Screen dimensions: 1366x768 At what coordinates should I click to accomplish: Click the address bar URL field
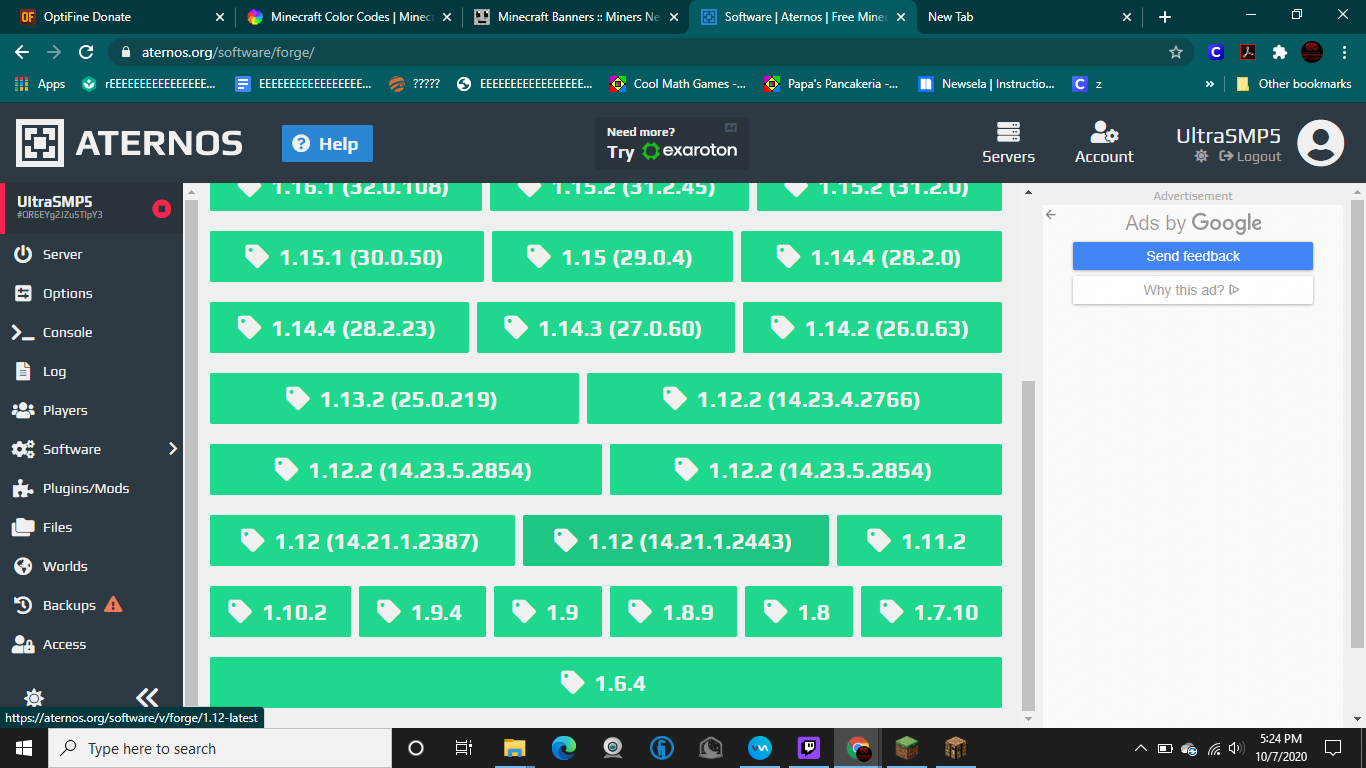click(x=650, y=52)
